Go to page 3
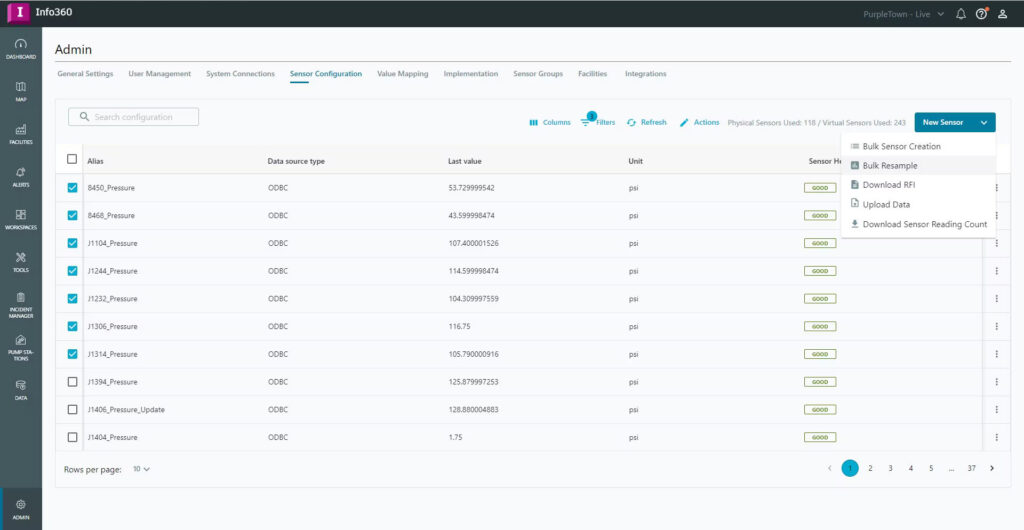 890,468
